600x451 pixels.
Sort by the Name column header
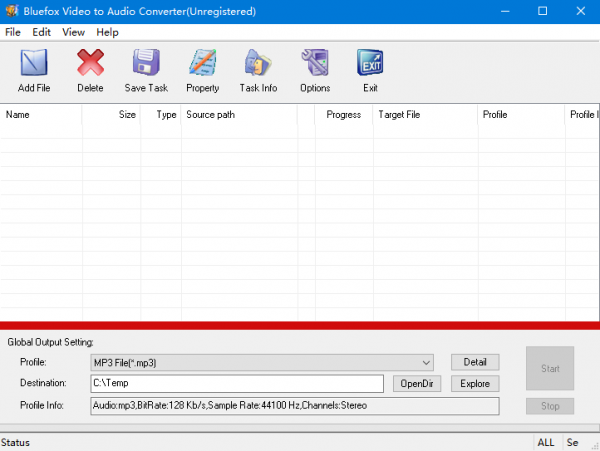[41, 114]
